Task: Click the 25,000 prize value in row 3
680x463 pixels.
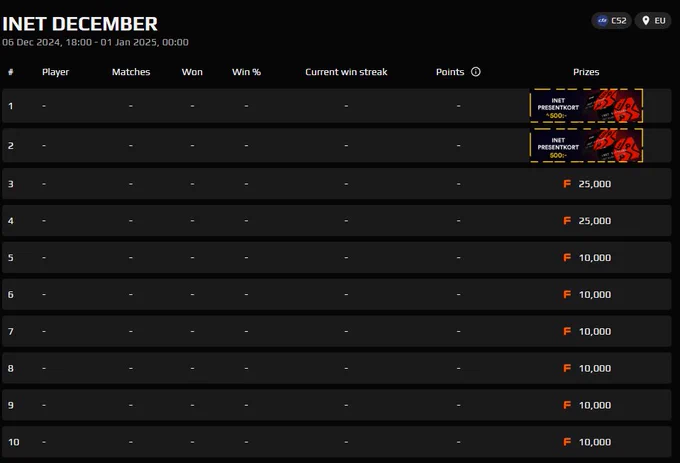Action: [x=595, y=184]
